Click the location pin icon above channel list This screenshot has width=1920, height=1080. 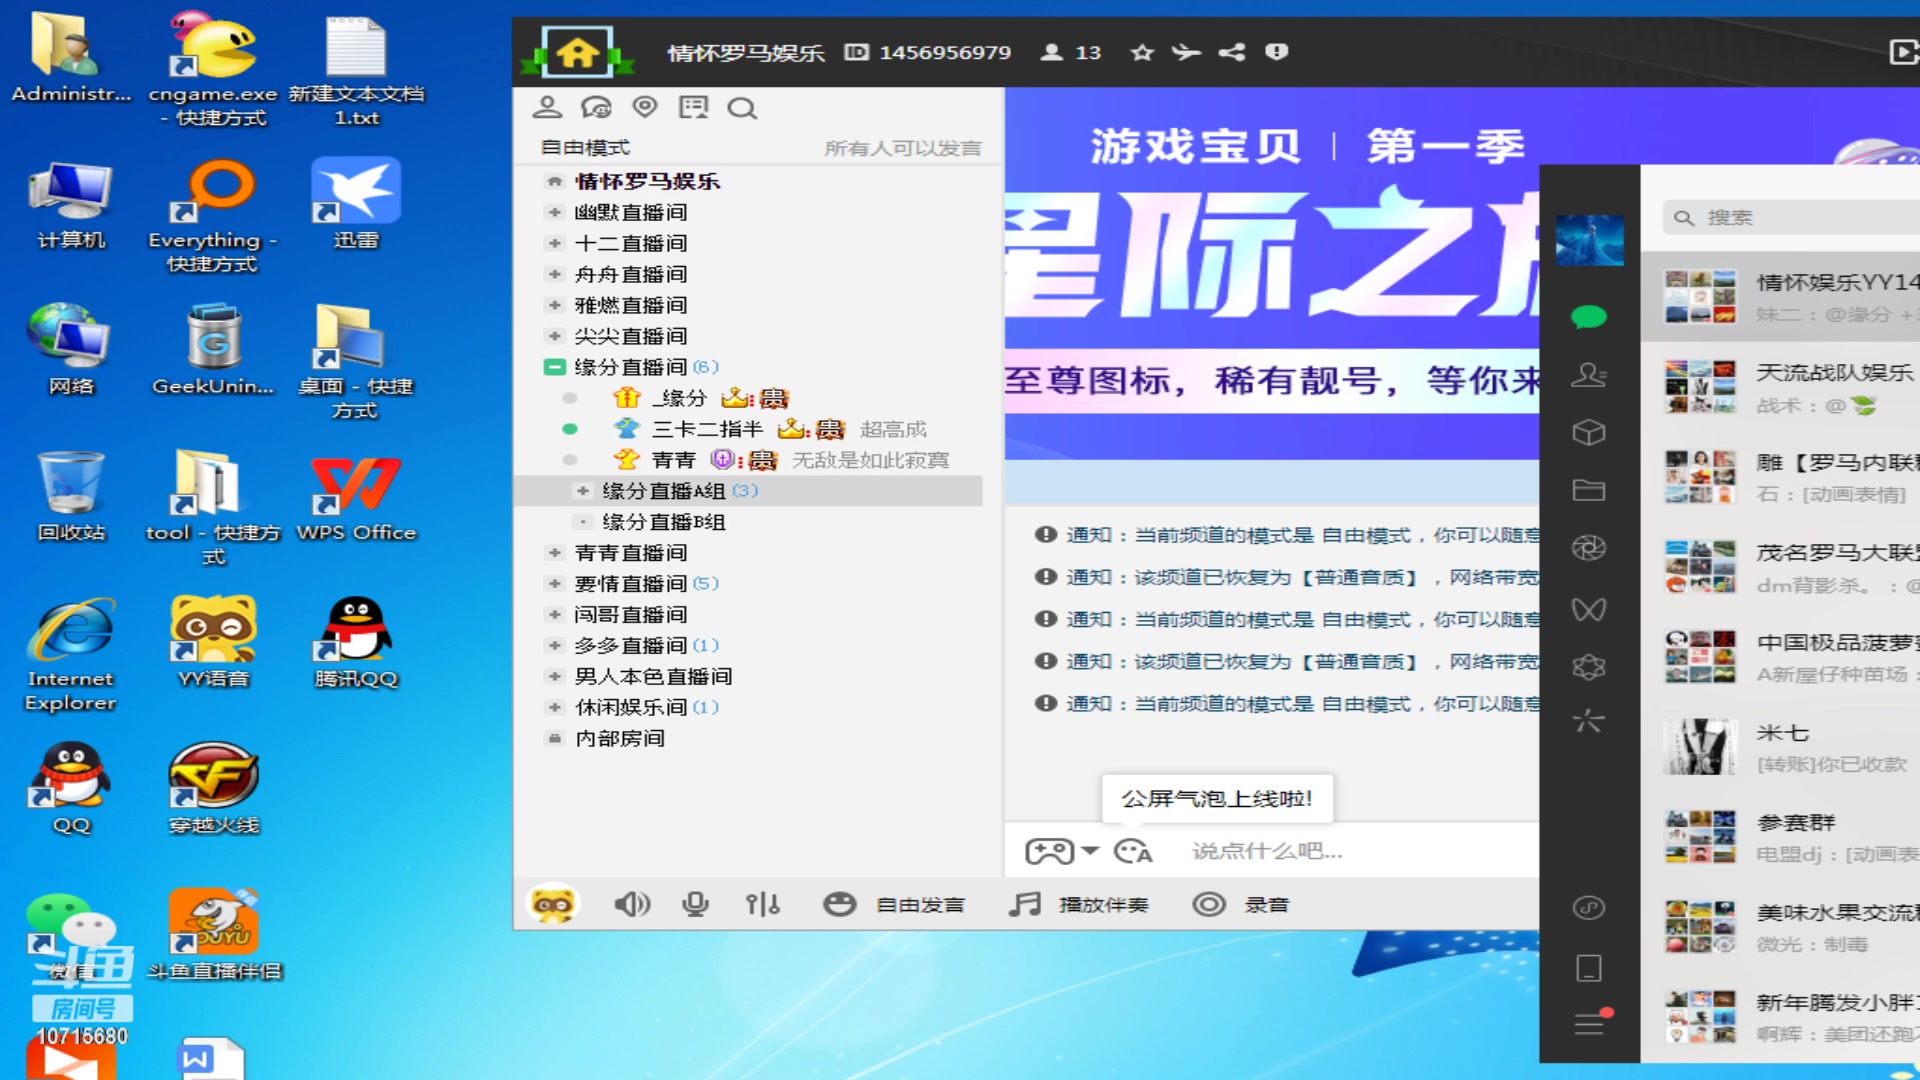(645, 107)
